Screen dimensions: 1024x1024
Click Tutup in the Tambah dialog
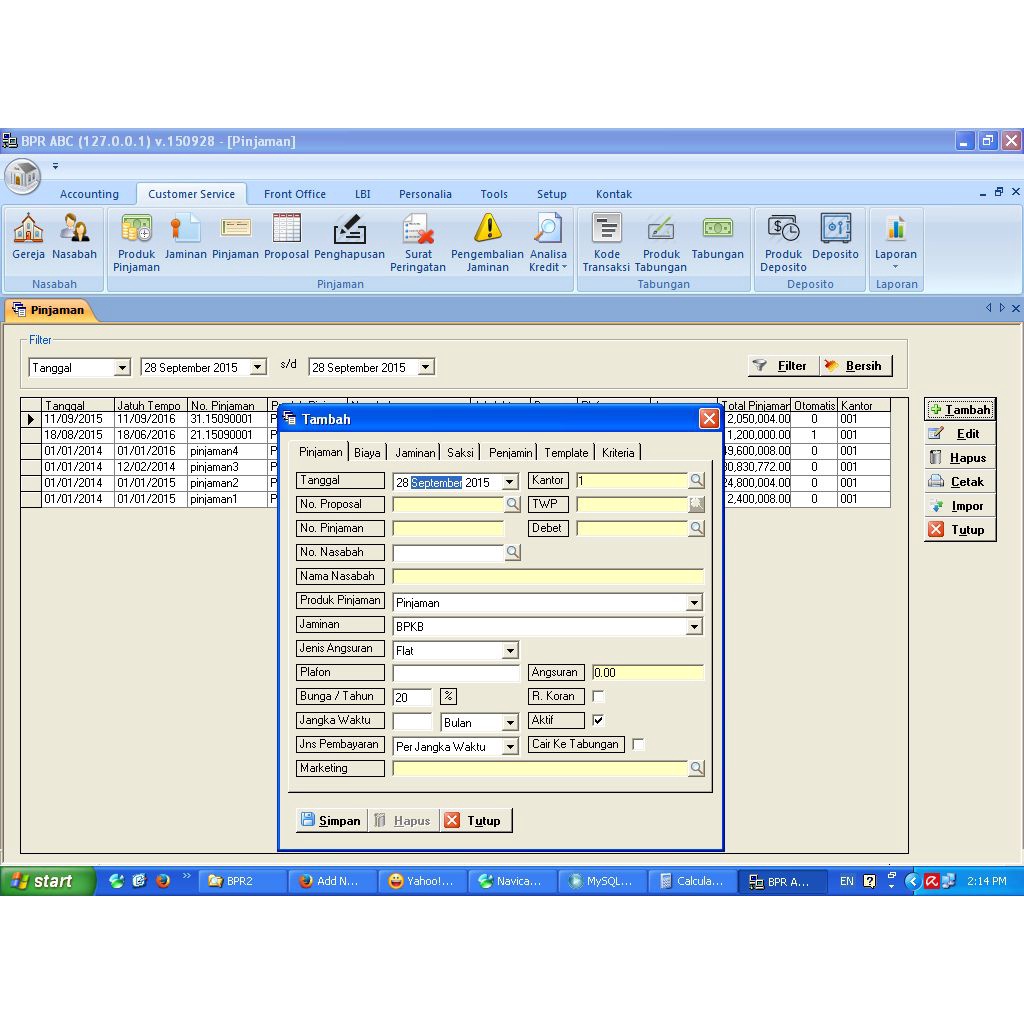point(476,820)
